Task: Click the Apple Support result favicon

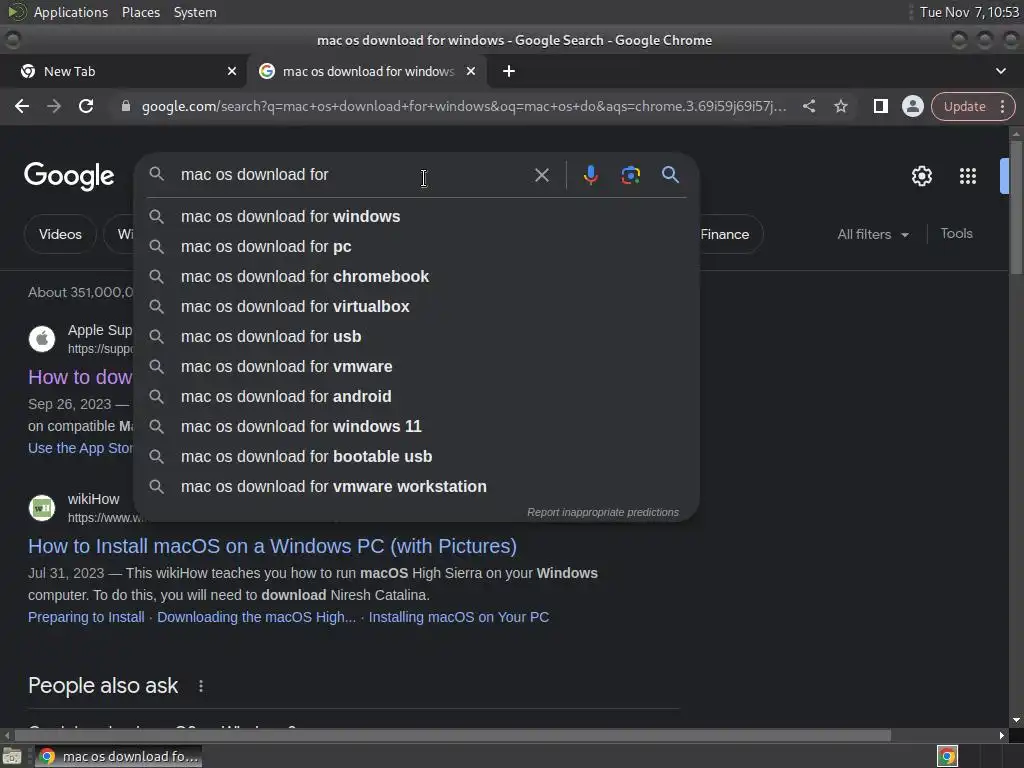Action: [x=42, y=339]
